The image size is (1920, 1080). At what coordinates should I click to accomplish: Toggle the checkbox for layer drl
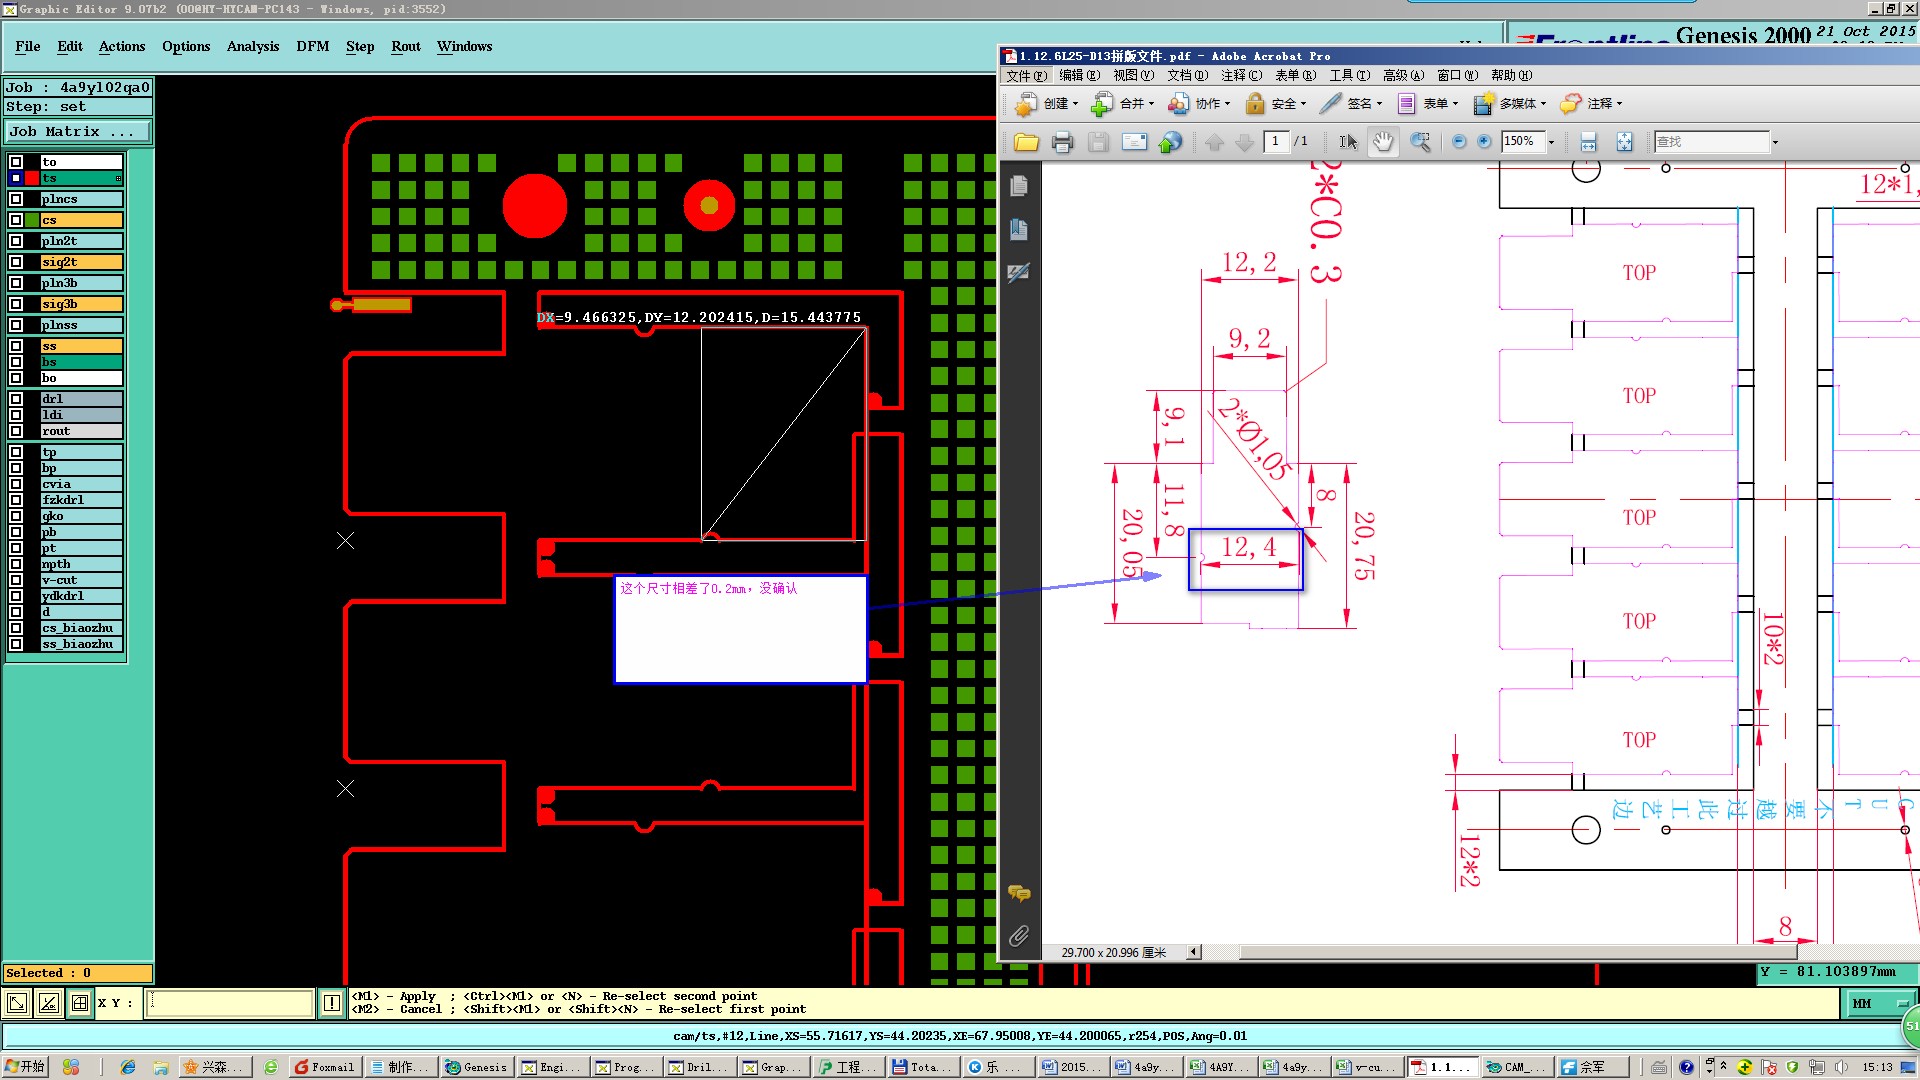pyautogui.click(x=16, y=399)
